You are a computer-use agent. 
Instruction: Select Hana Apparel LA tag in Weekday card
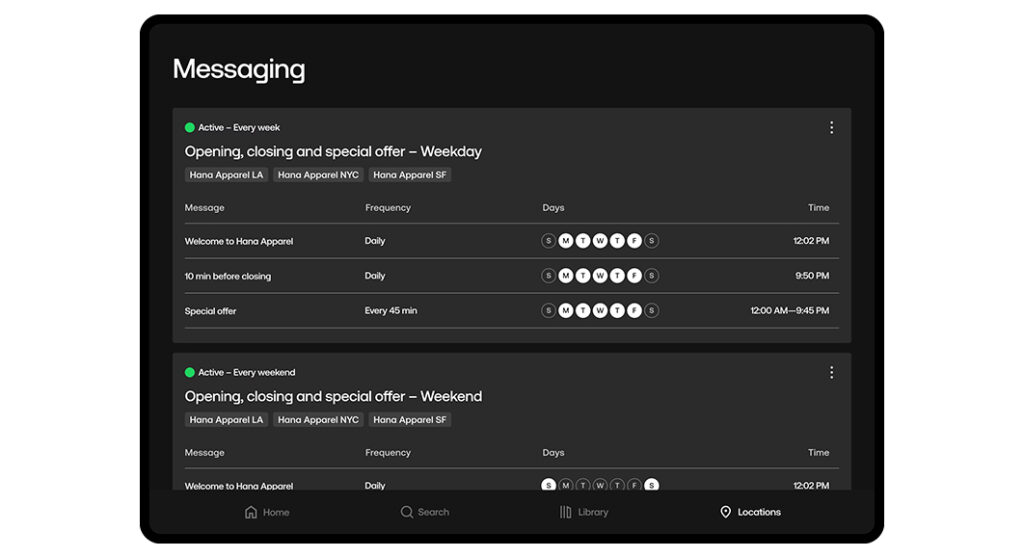point(226,175)
